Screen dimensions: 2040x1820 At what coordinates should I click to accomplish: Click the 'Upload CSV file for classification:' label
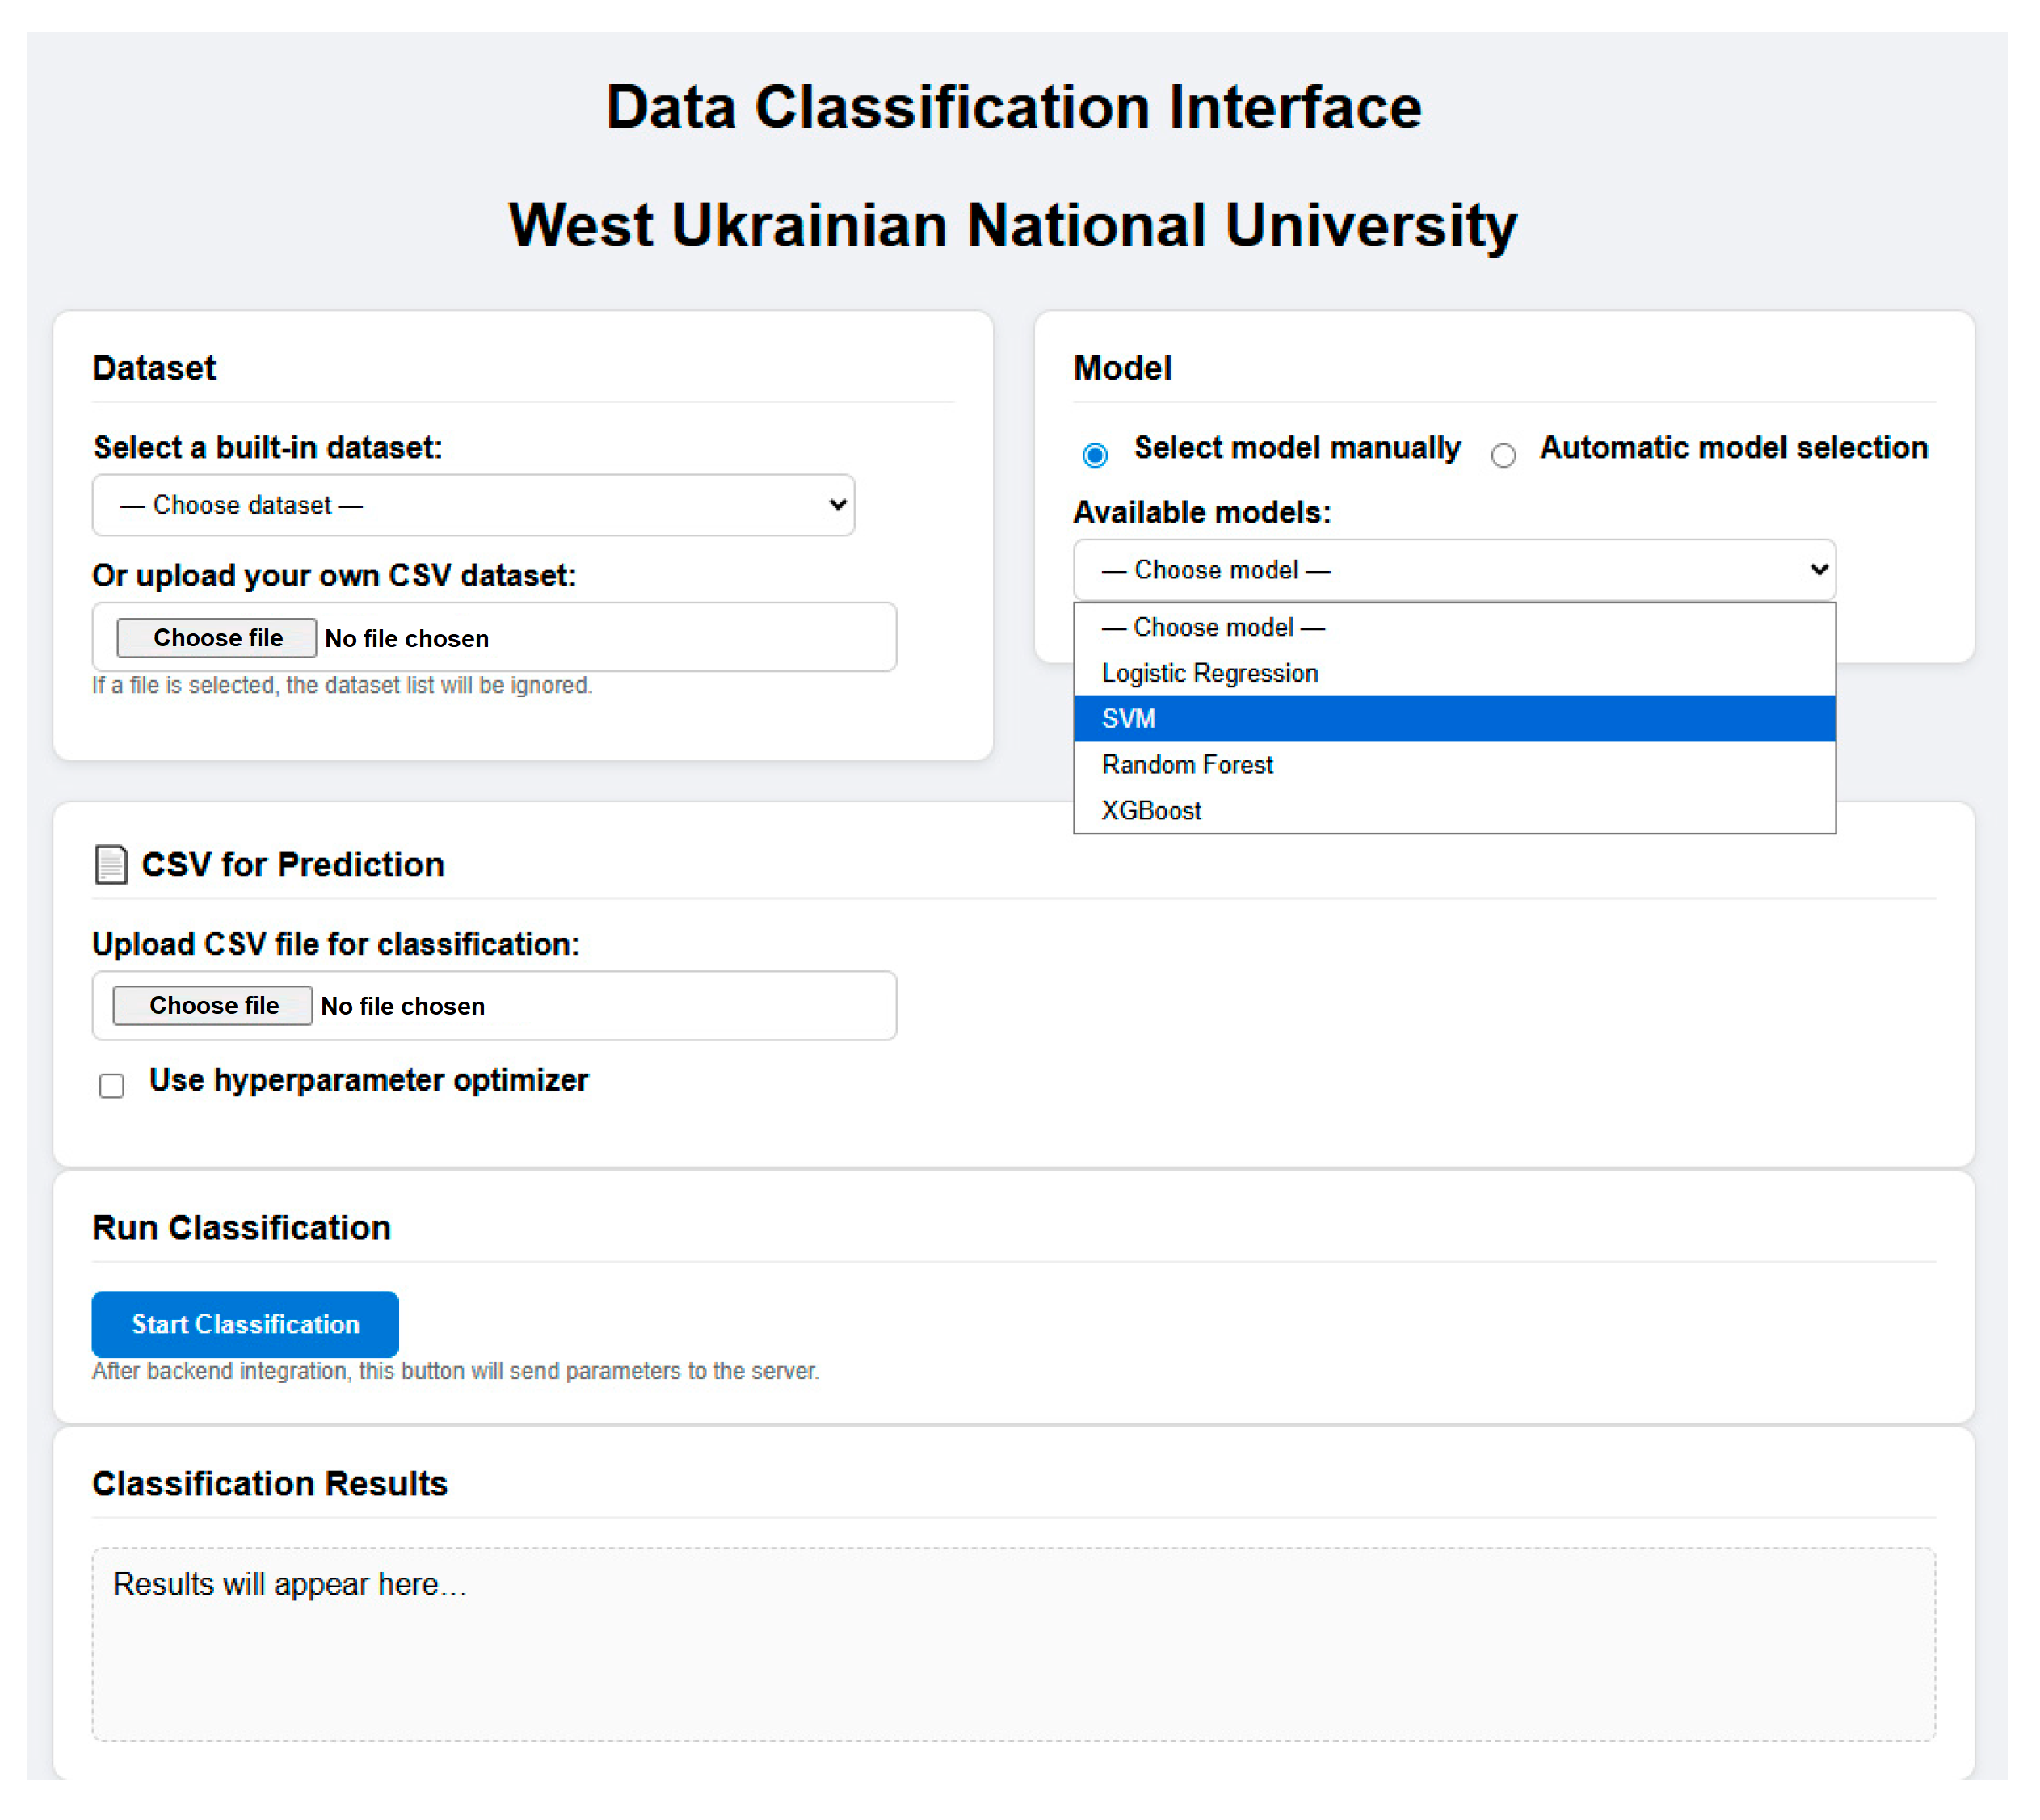click(336, 945)
